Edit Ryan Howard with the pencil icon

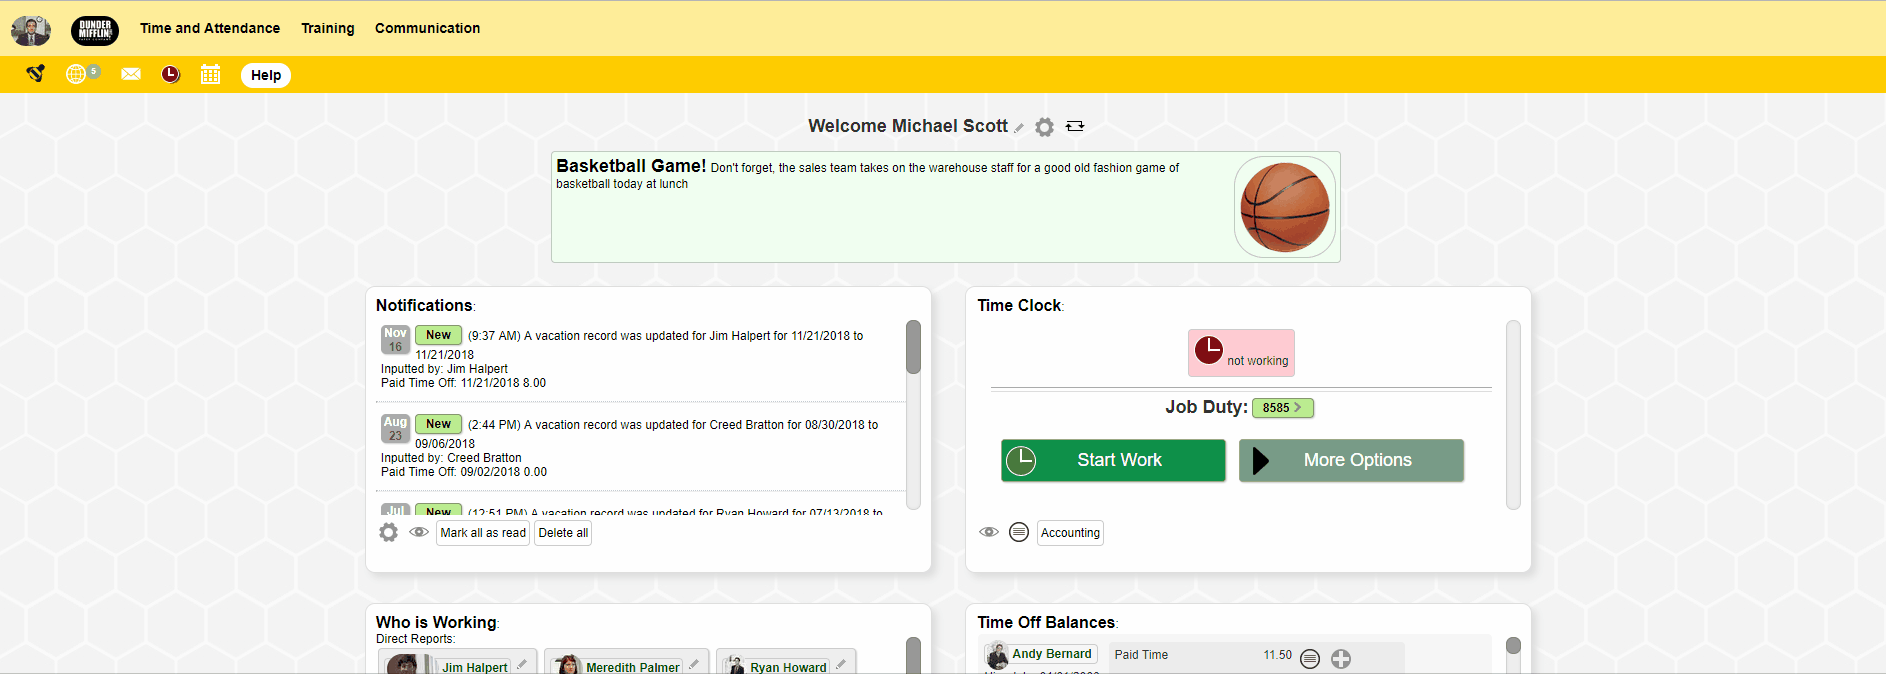(x=841, y=664)
